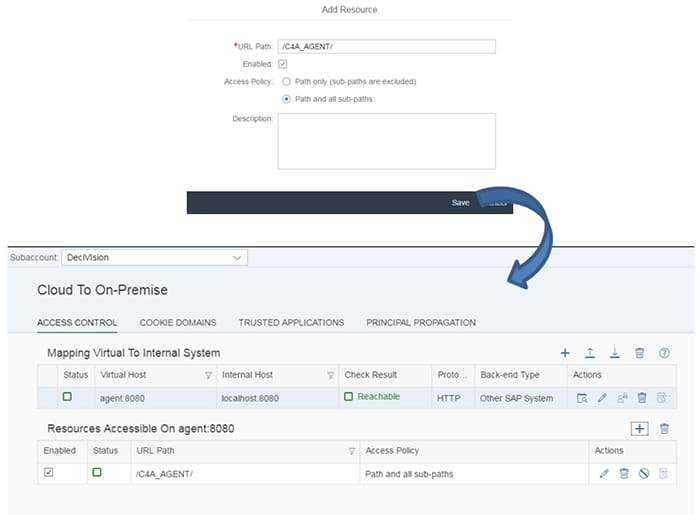The image size is (700, 515).
Task: Open Principal Propagation tab
Action: 421,323
